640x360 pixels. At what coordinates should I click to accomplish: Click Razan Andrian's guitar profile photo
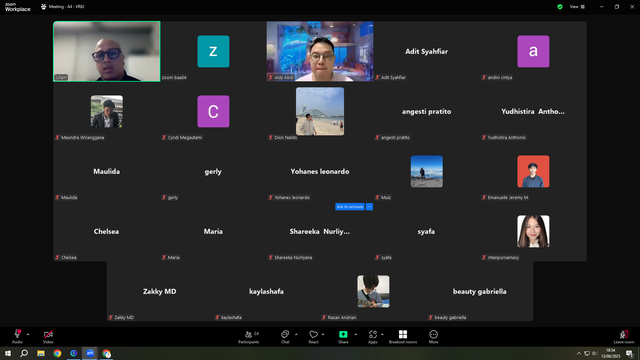373,291
